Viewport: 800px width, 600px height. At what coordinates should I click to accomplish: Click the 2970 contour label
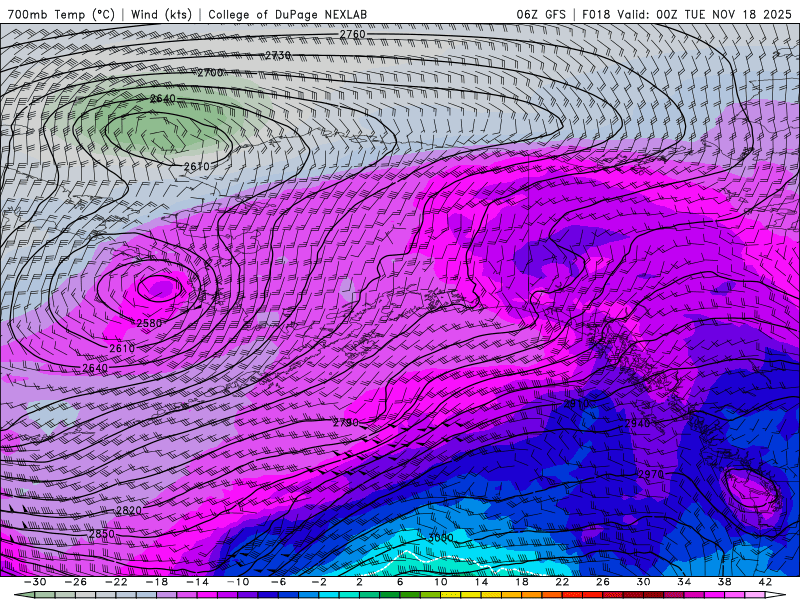(x=651, y=474)
